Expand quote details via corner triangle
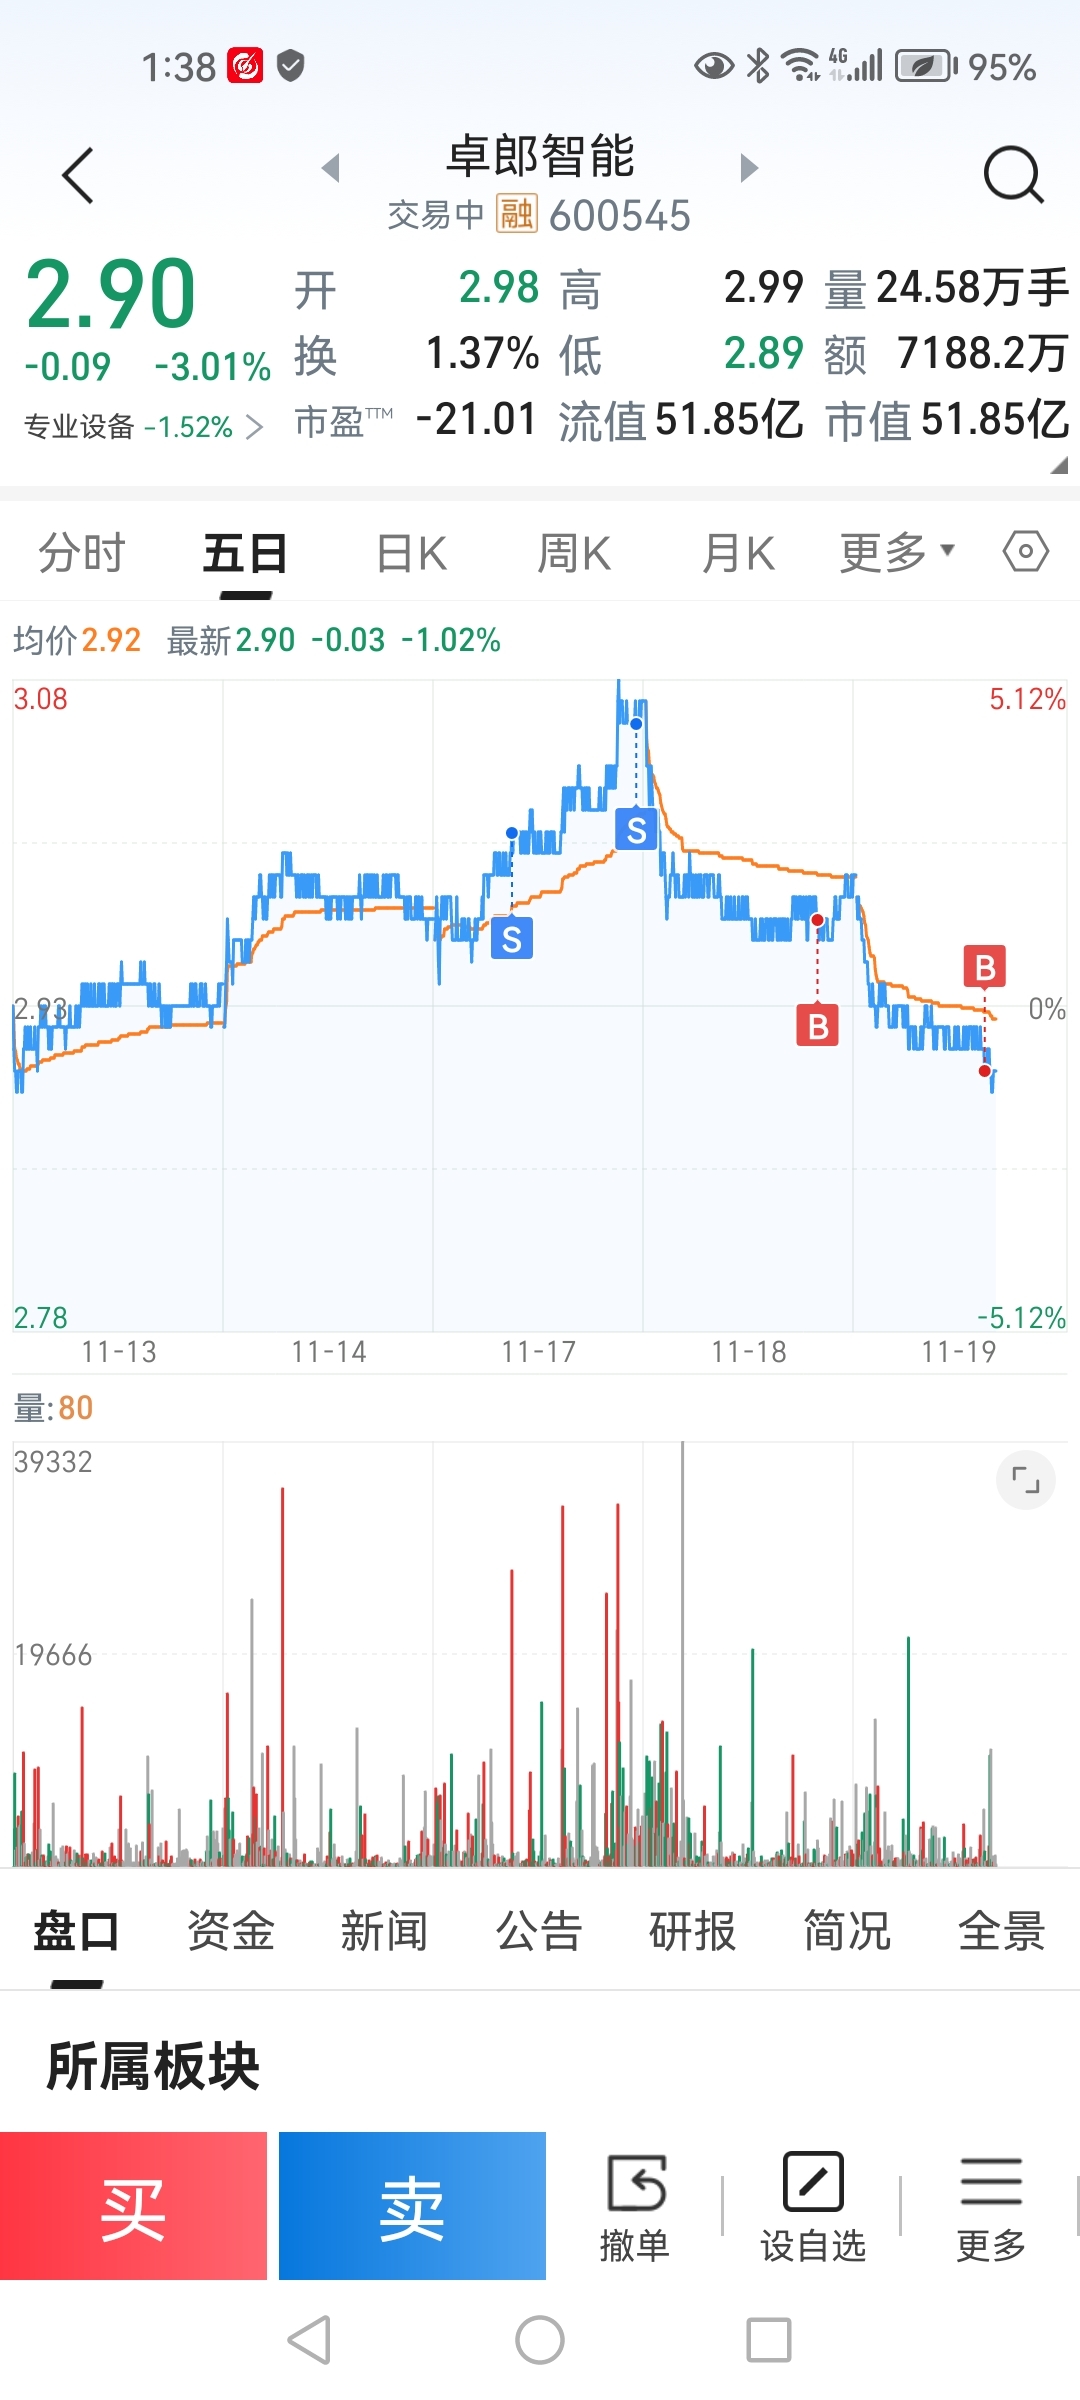1080x2400 pixels. [1059, 466]
